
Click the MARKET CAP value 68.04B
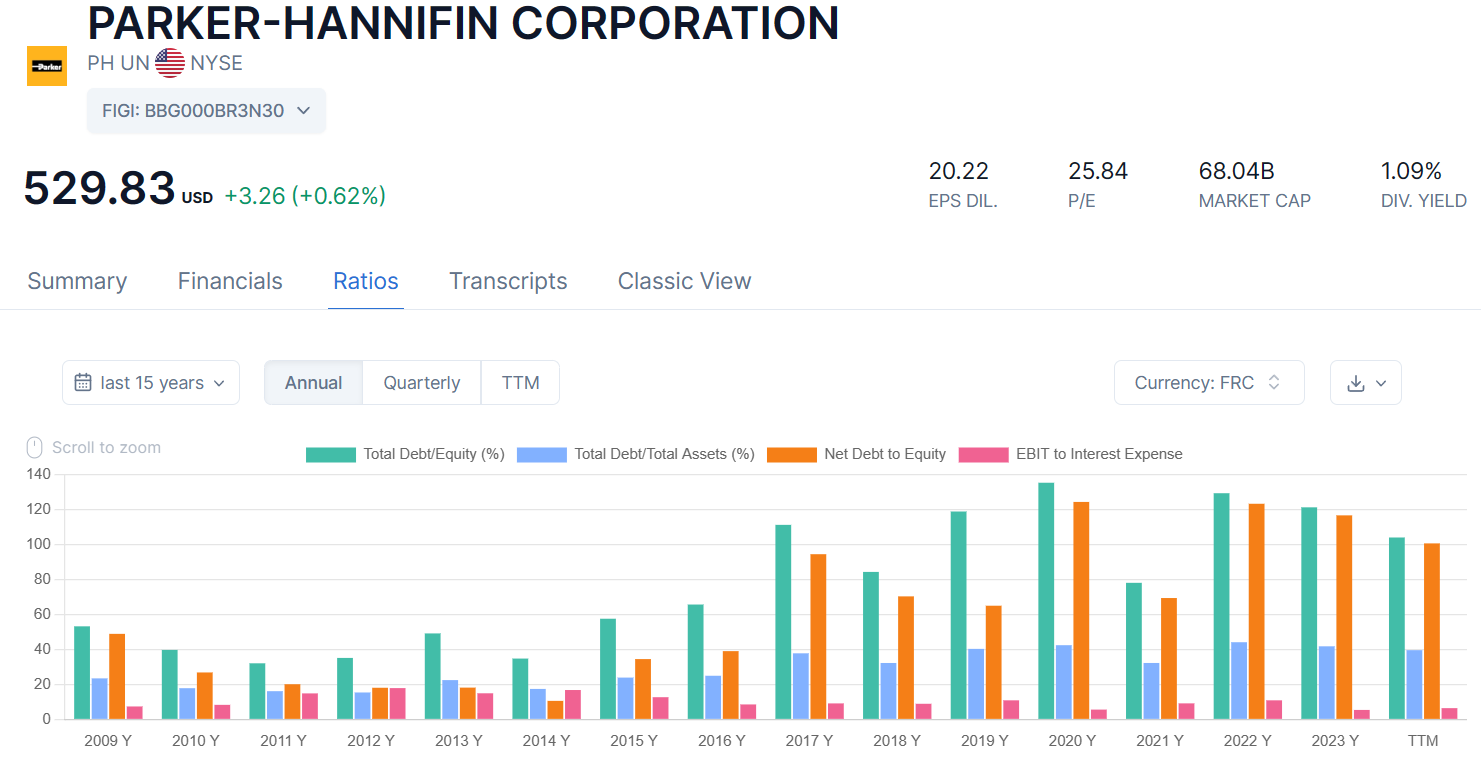coord(1236,171)
